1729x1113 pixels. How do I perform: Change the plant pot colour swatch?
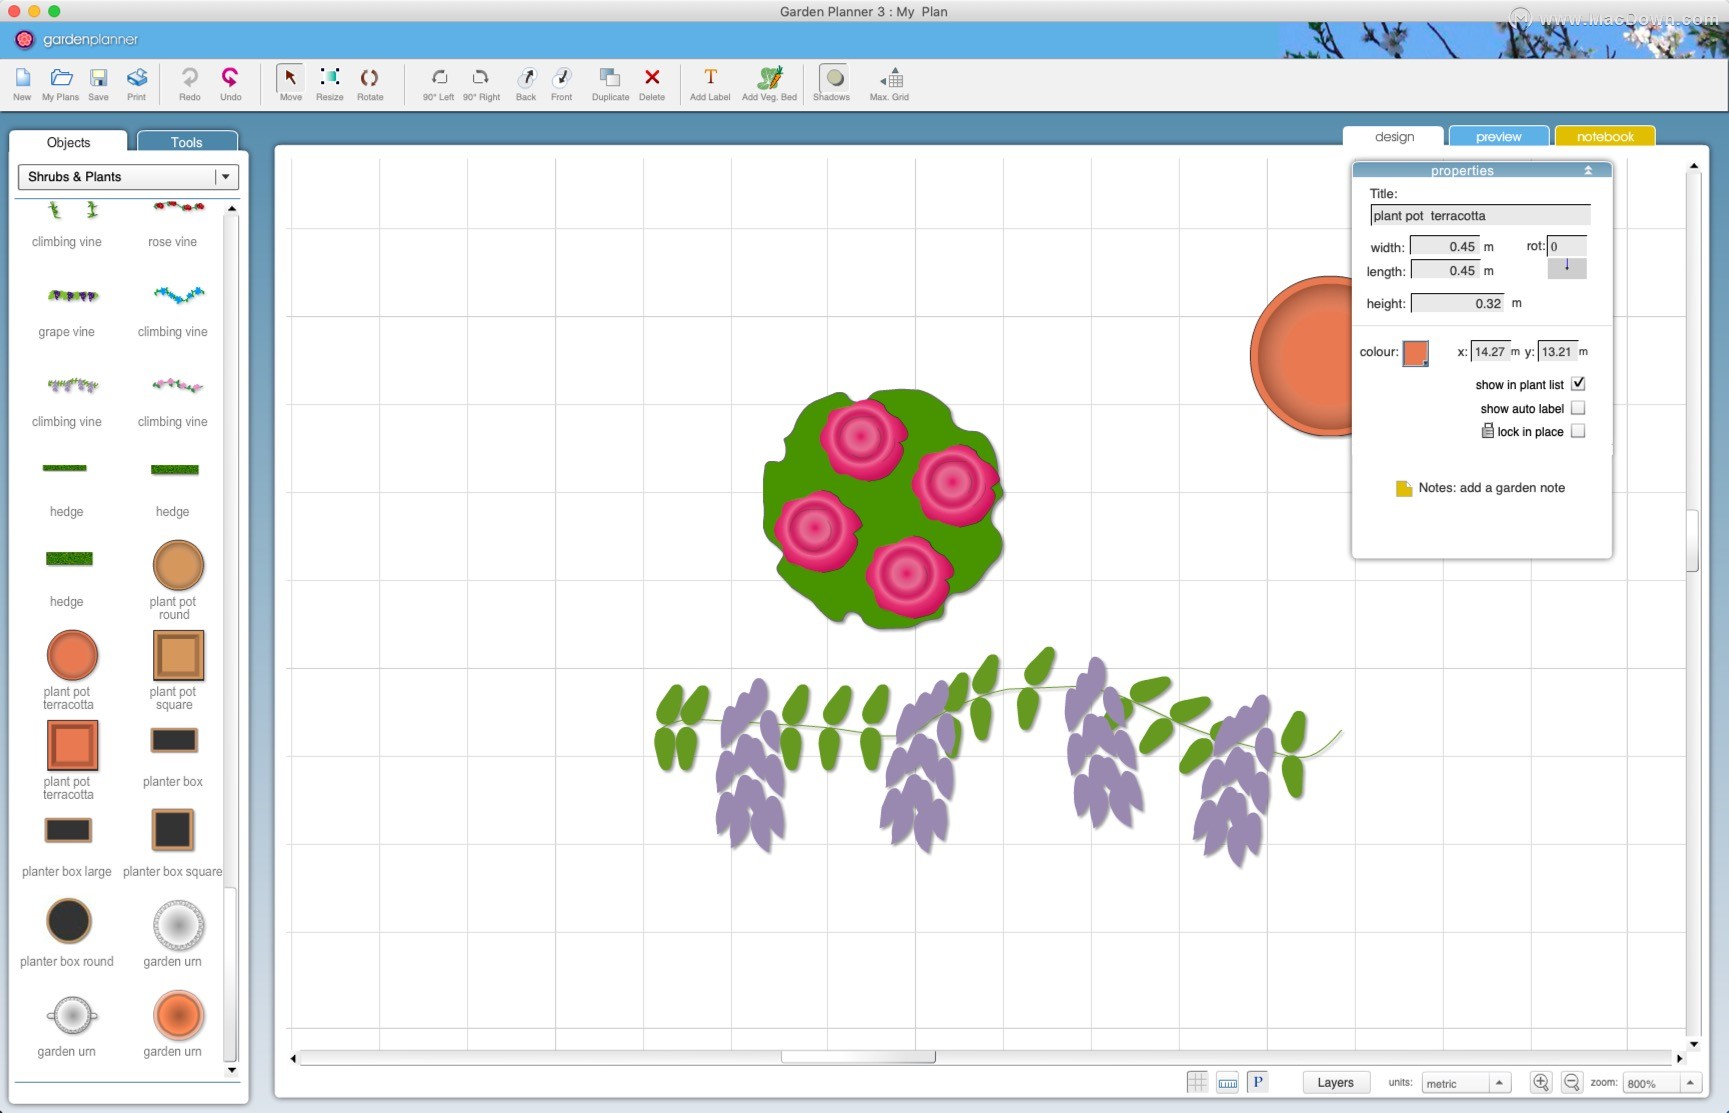coord(1416,352)
